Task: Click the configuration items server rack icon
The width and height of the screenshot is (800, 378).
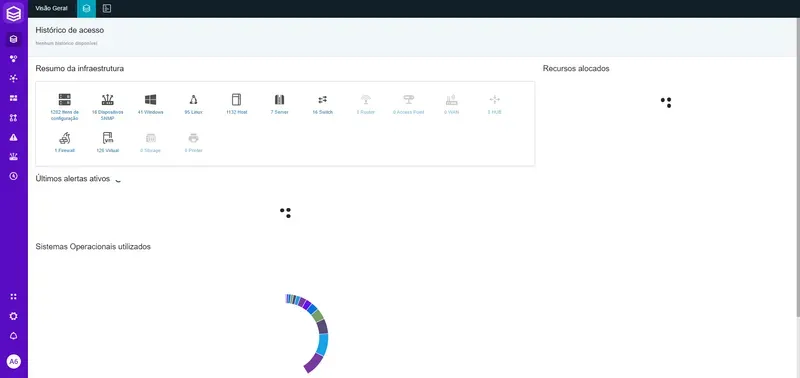Action: pos(65,99)
